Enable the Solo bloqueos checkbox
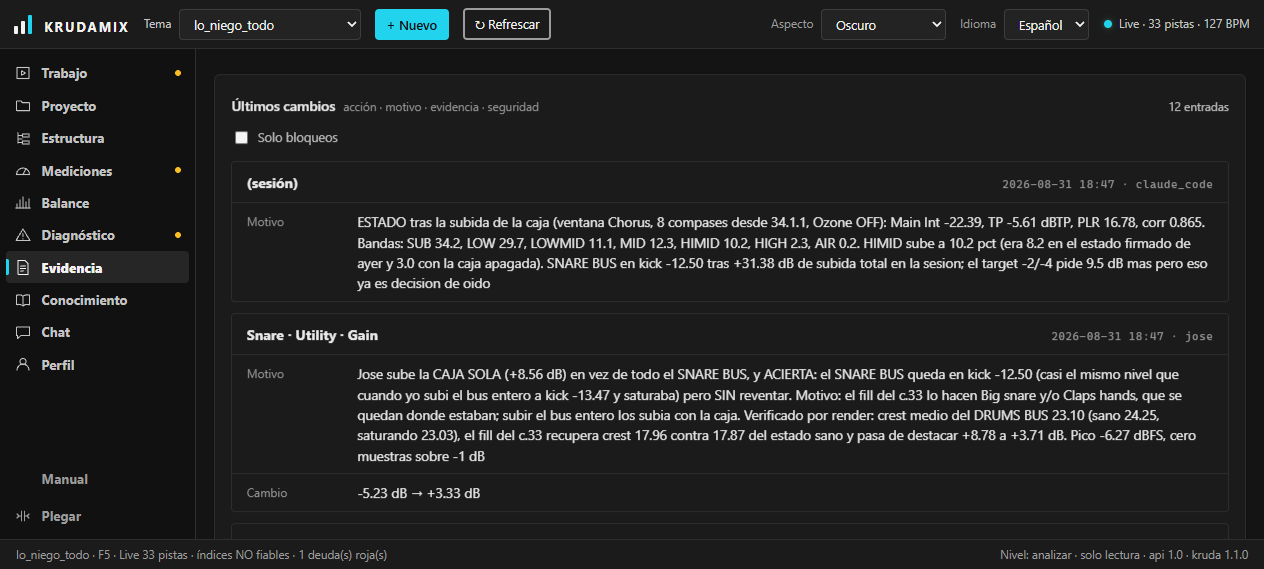This screenshot has height=569, width=1264. (241, 138)
